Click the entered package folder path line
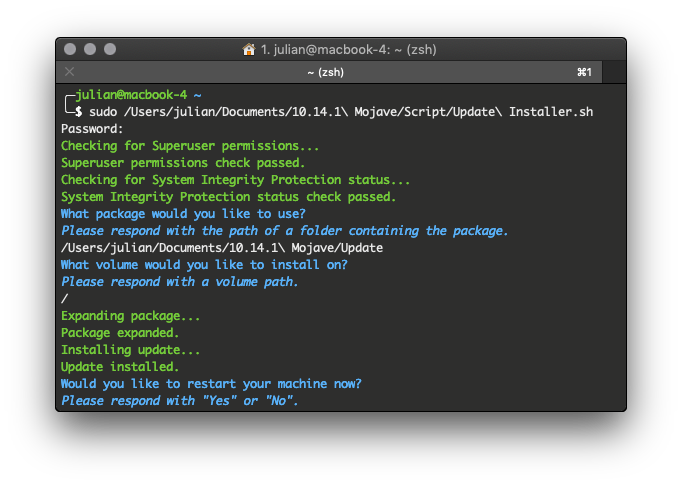The width and height of the screenshot is (682, 485). coord(222,247)
